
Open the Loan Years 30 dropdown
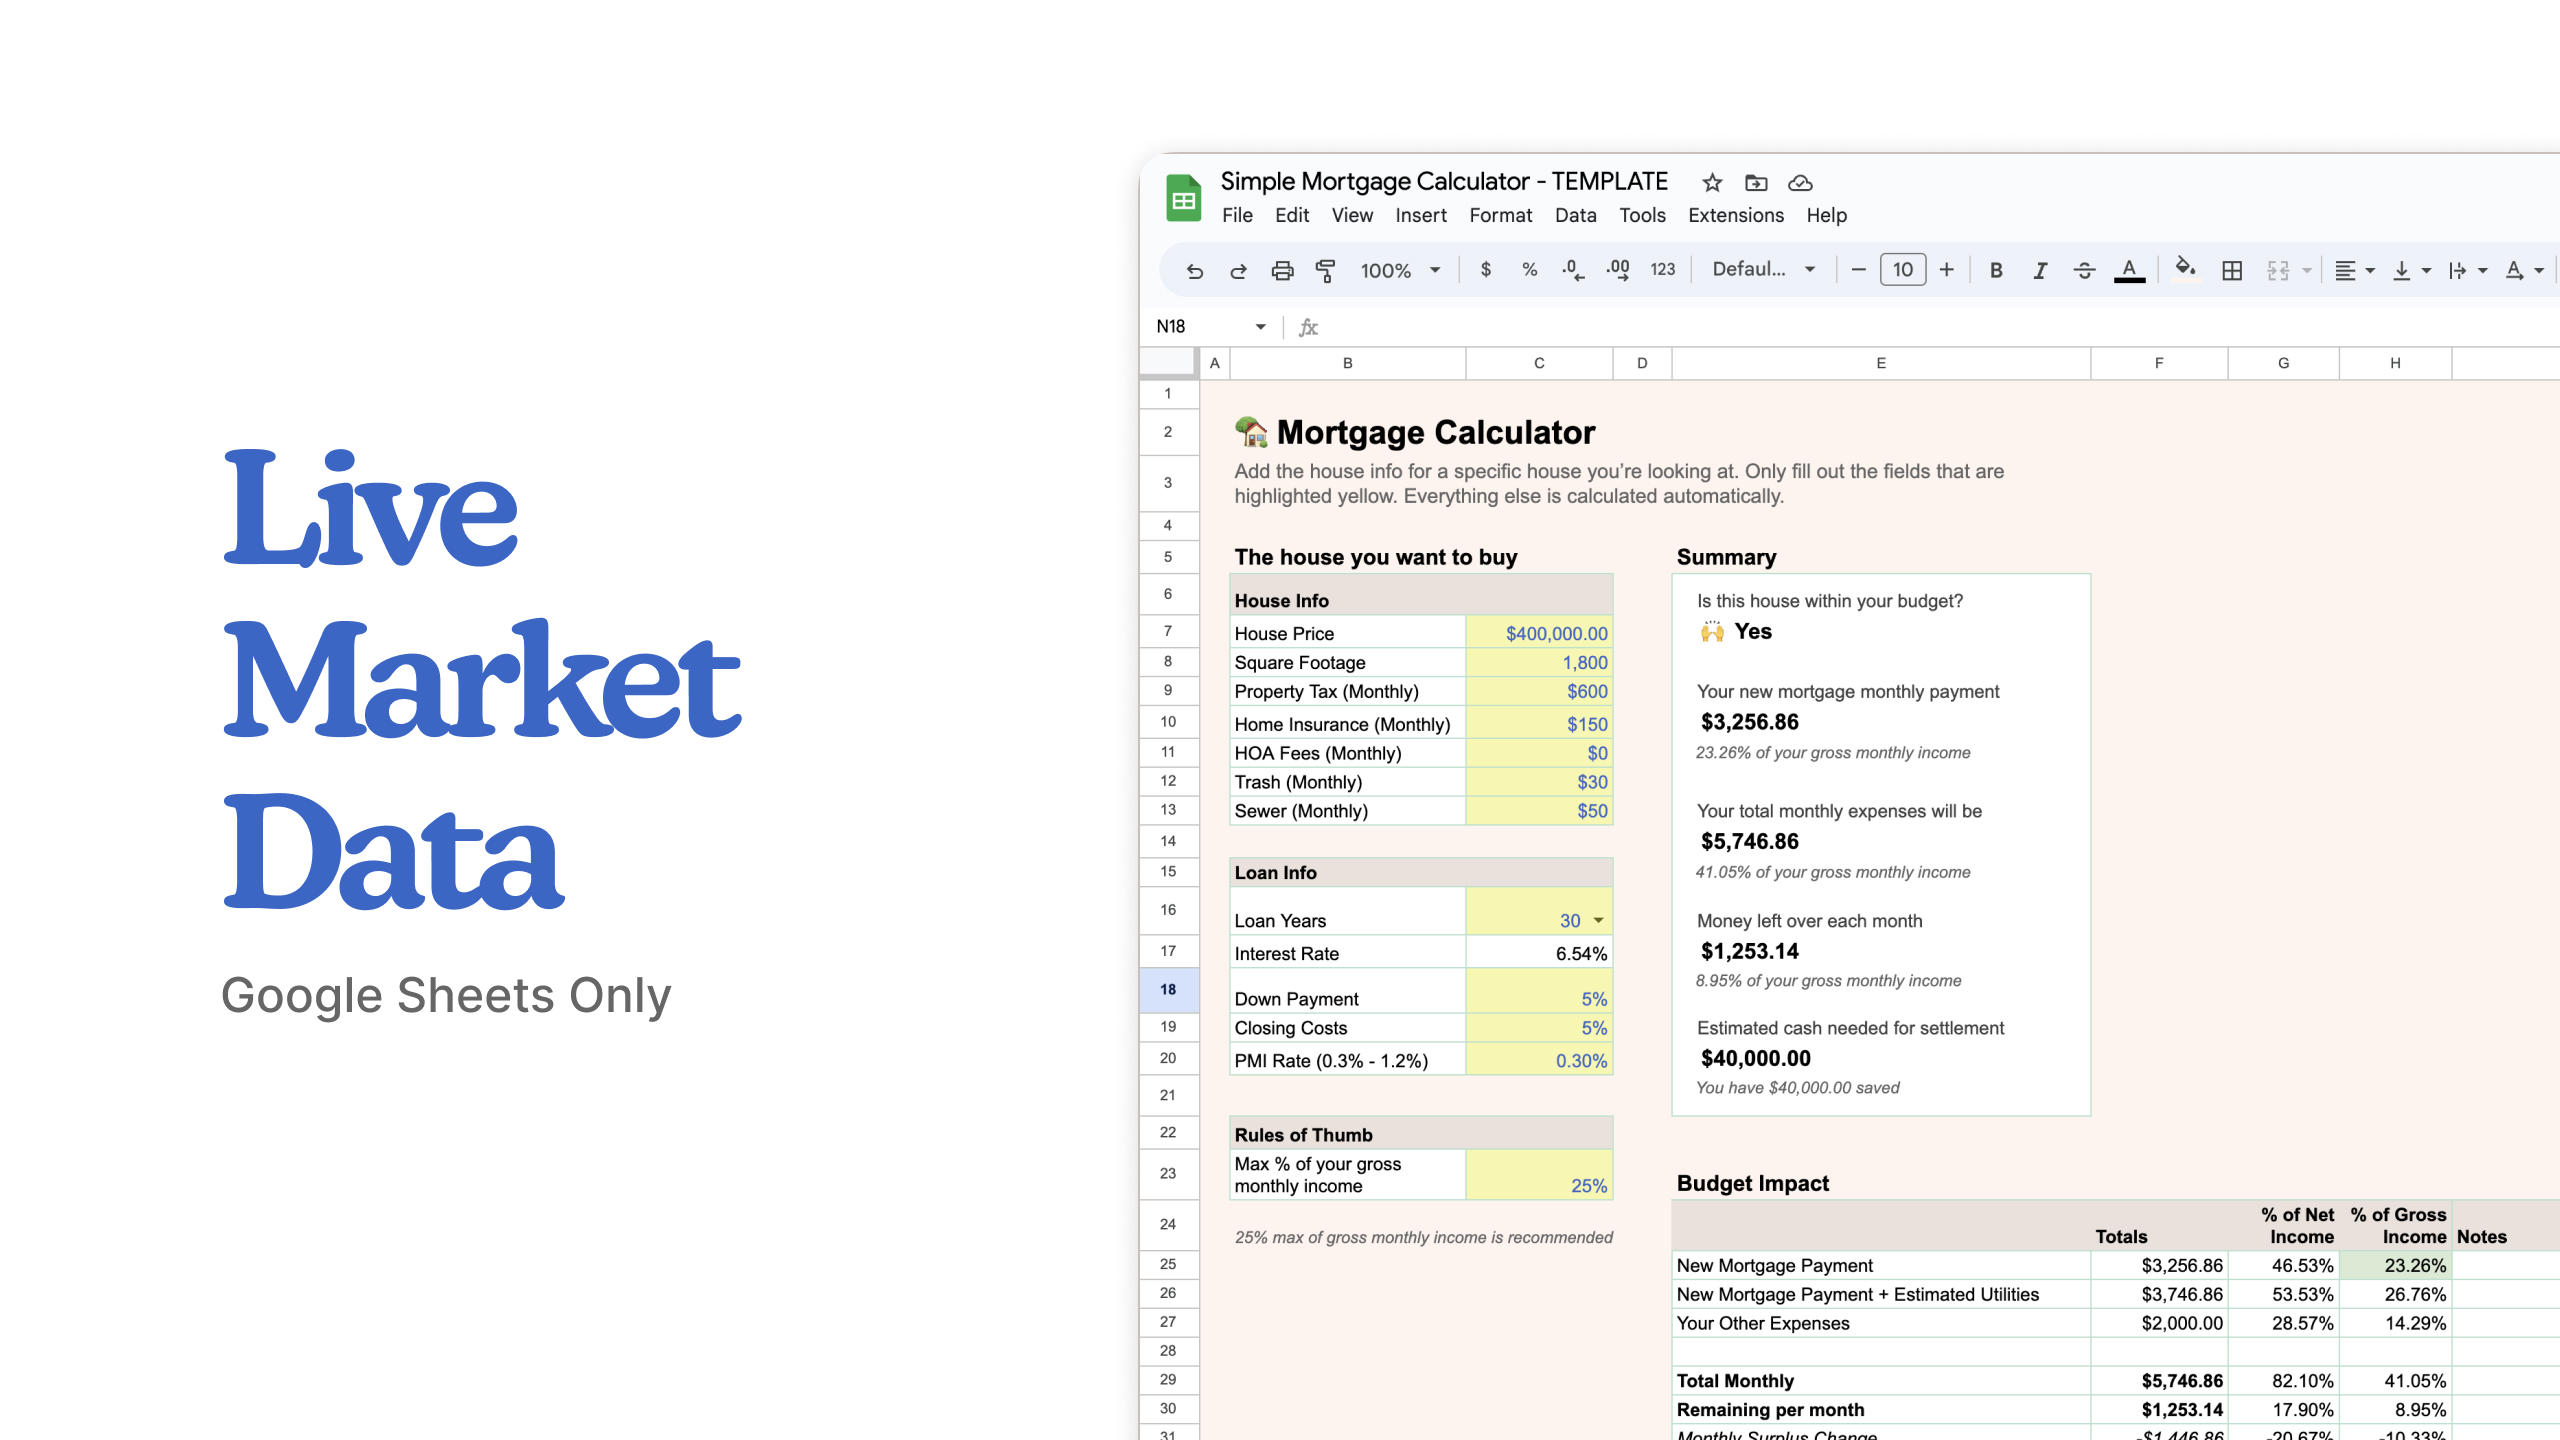1598,920
